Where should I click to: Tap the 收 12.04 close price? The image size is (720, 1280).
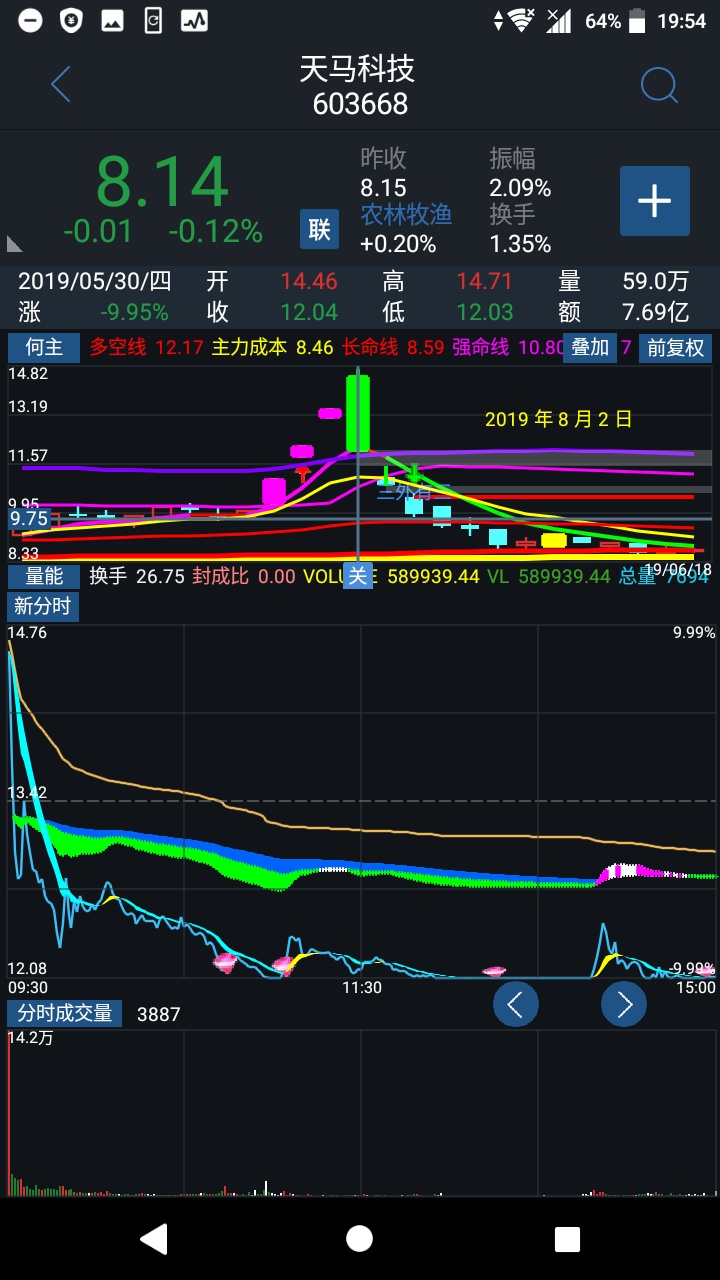click(x=272, y=312)
